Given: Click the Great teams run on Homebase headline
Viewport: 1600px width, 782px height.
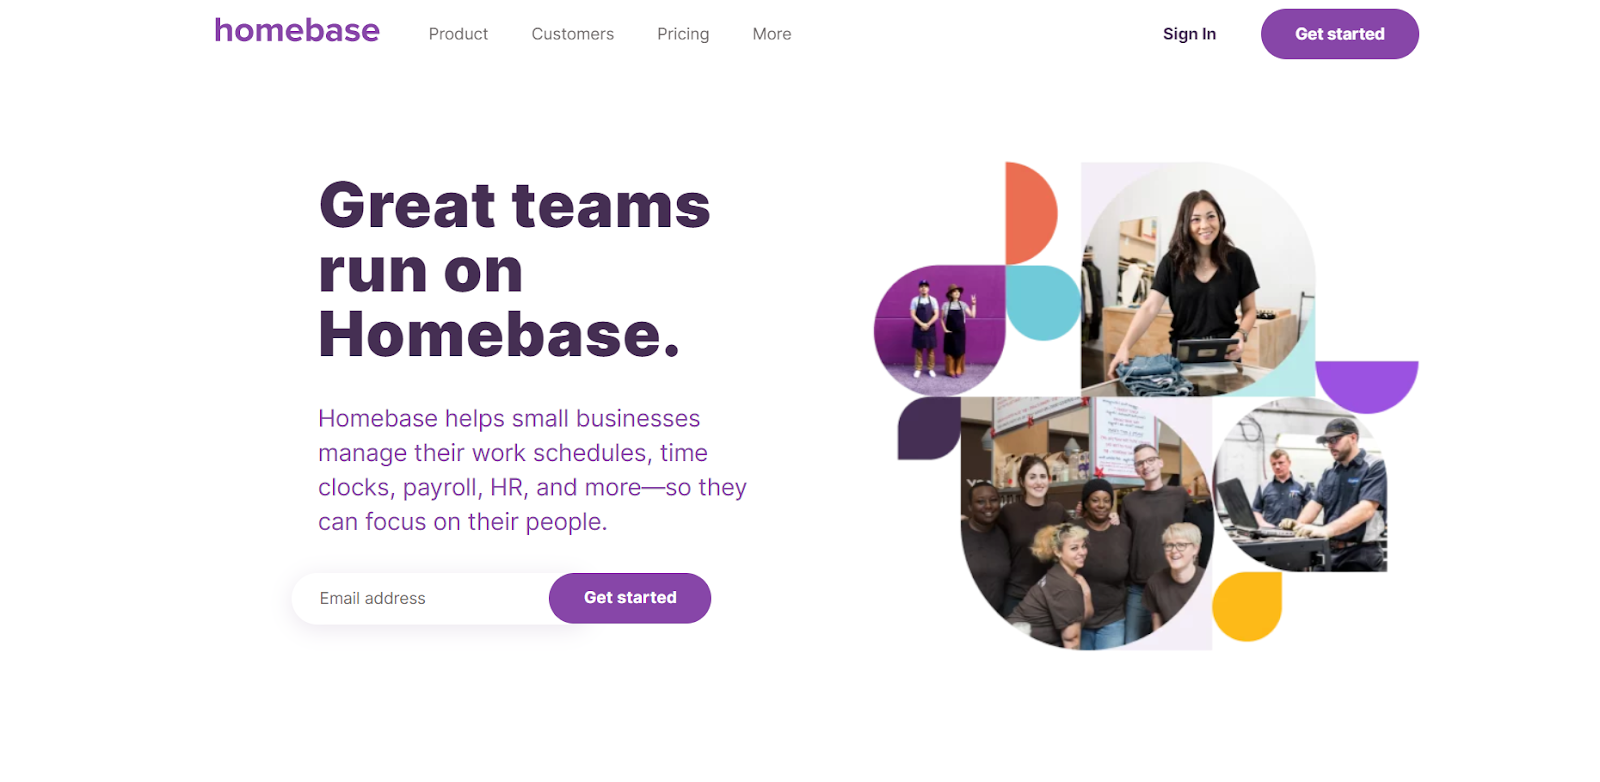Looking at the screenshot, I should 514,270.
